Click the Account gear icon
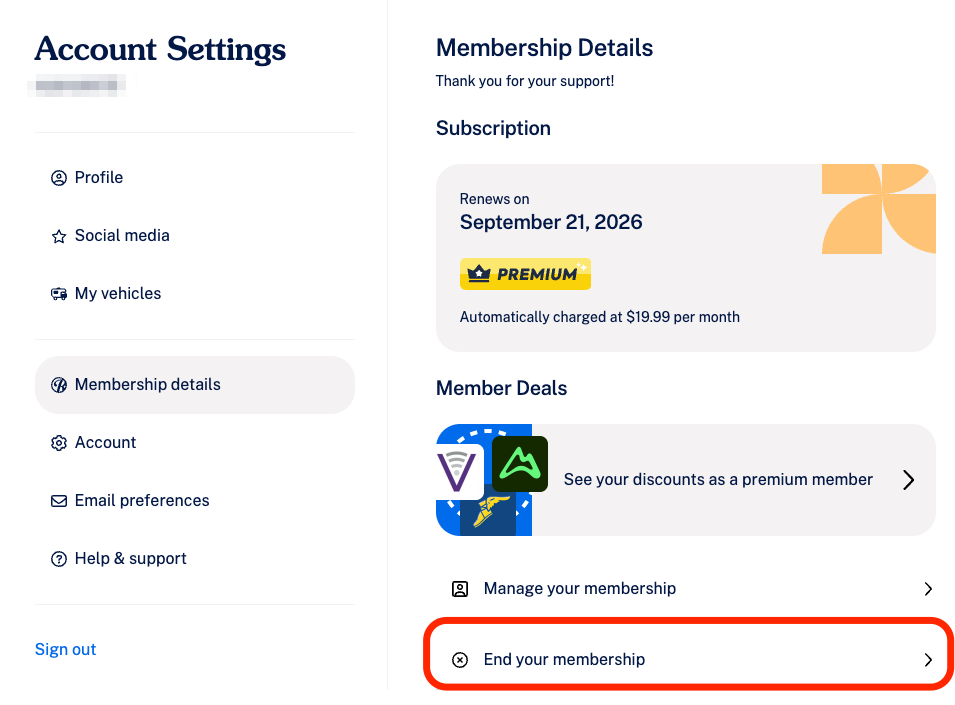The width and height of the screenshot is (955, 705). coord(58,443)
